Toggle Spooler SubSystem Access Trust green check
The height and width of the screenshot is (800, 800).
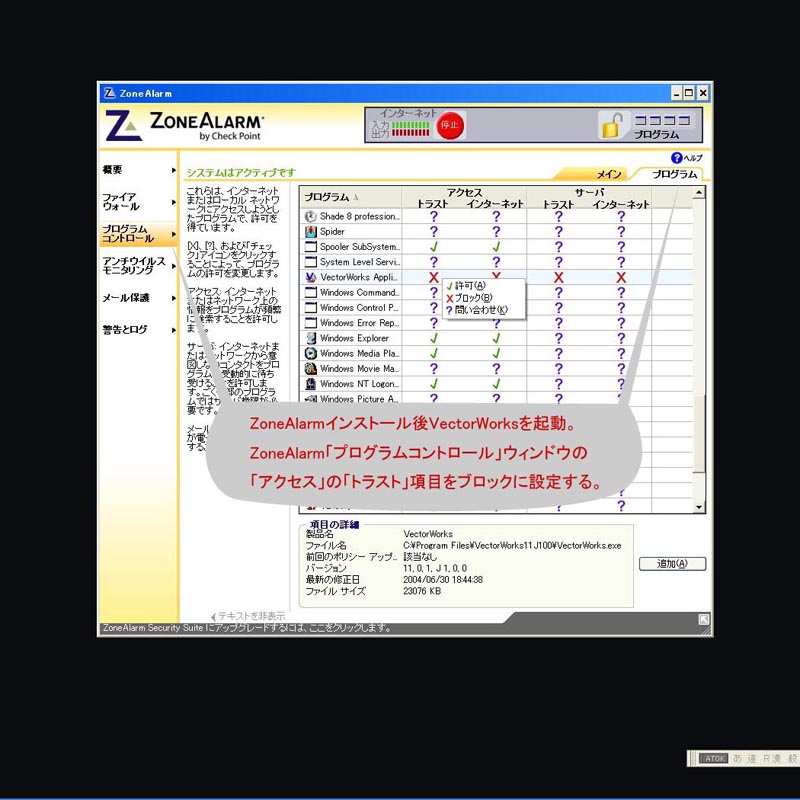pos(434,247)
